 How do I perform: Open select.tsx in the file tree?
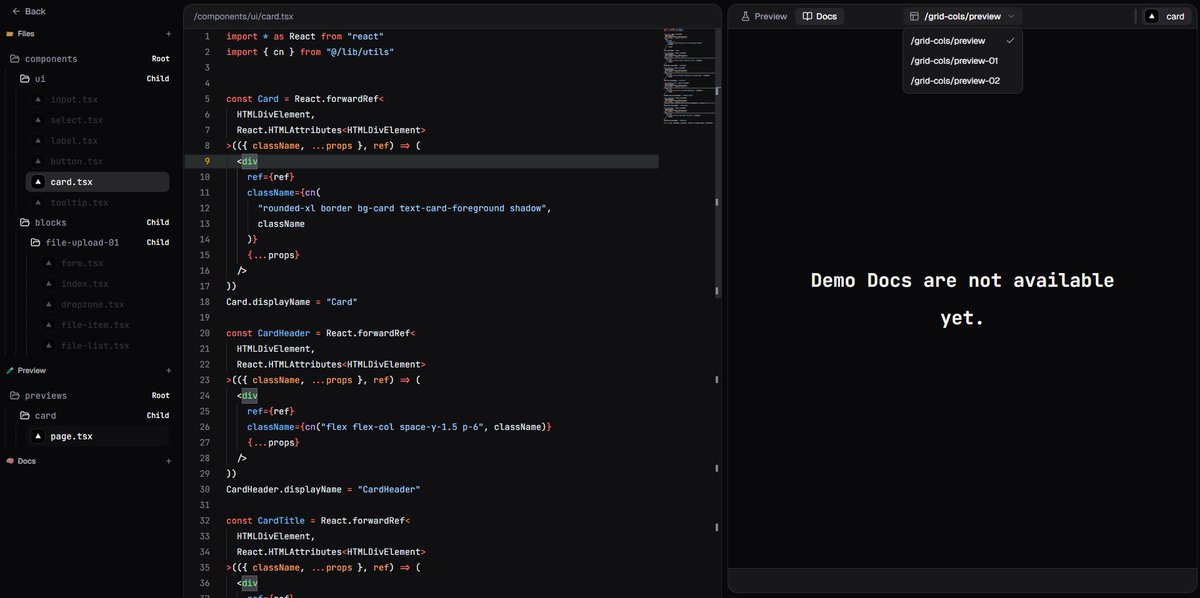[77, 120]
